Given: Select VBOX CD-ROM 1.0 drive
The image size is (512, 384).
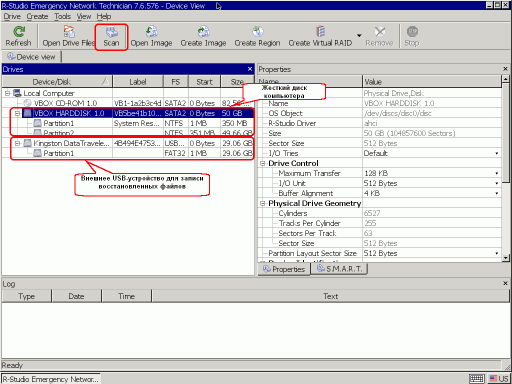Looking at the screenshot, I should click(x=65, y=103).
